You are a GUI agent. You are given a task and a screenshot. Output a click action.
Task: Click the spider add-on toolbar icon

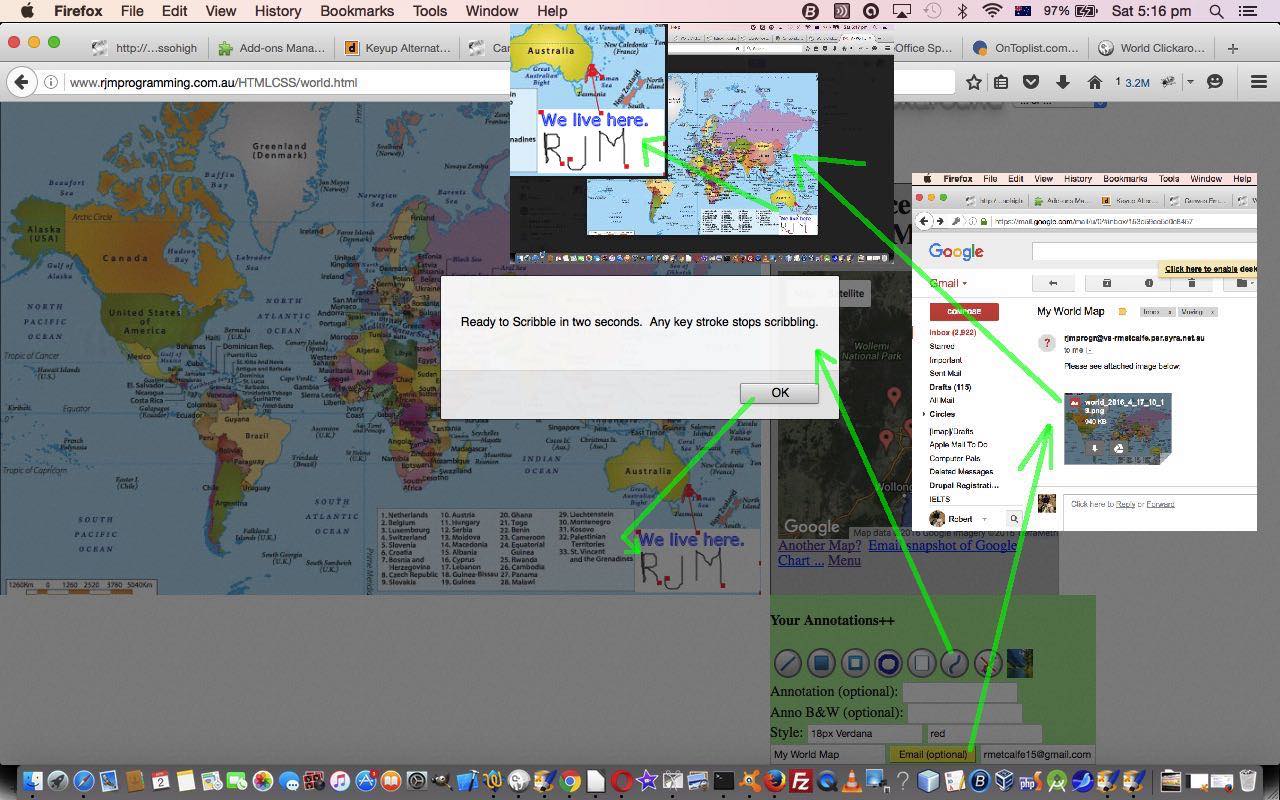click(1166, 82)
